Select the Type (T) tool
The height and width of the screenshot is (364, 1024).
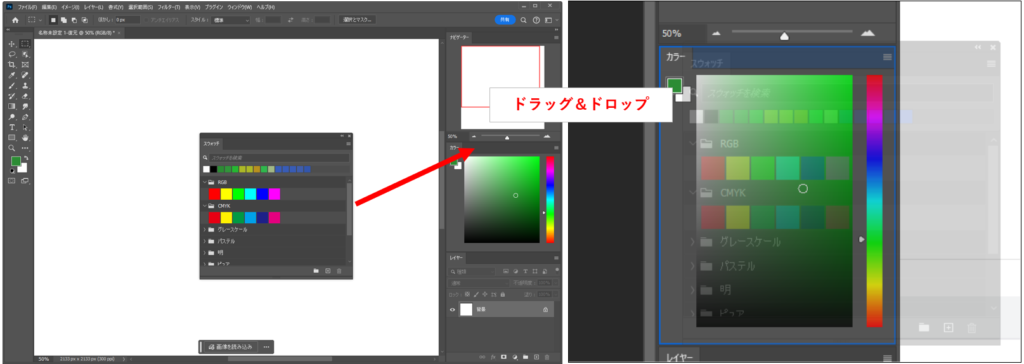click(12, 127)
